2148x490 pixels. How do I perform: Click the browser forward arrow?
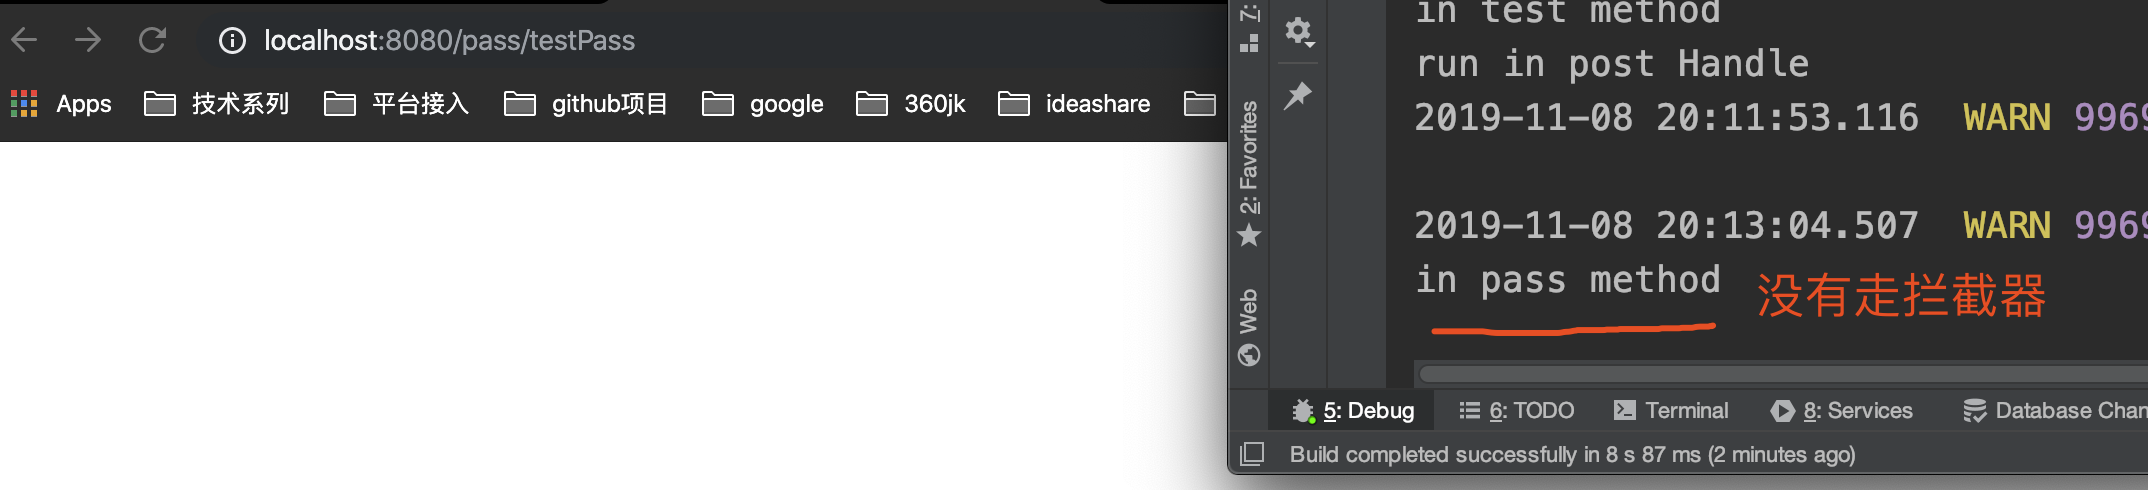(x=88, y=40)
